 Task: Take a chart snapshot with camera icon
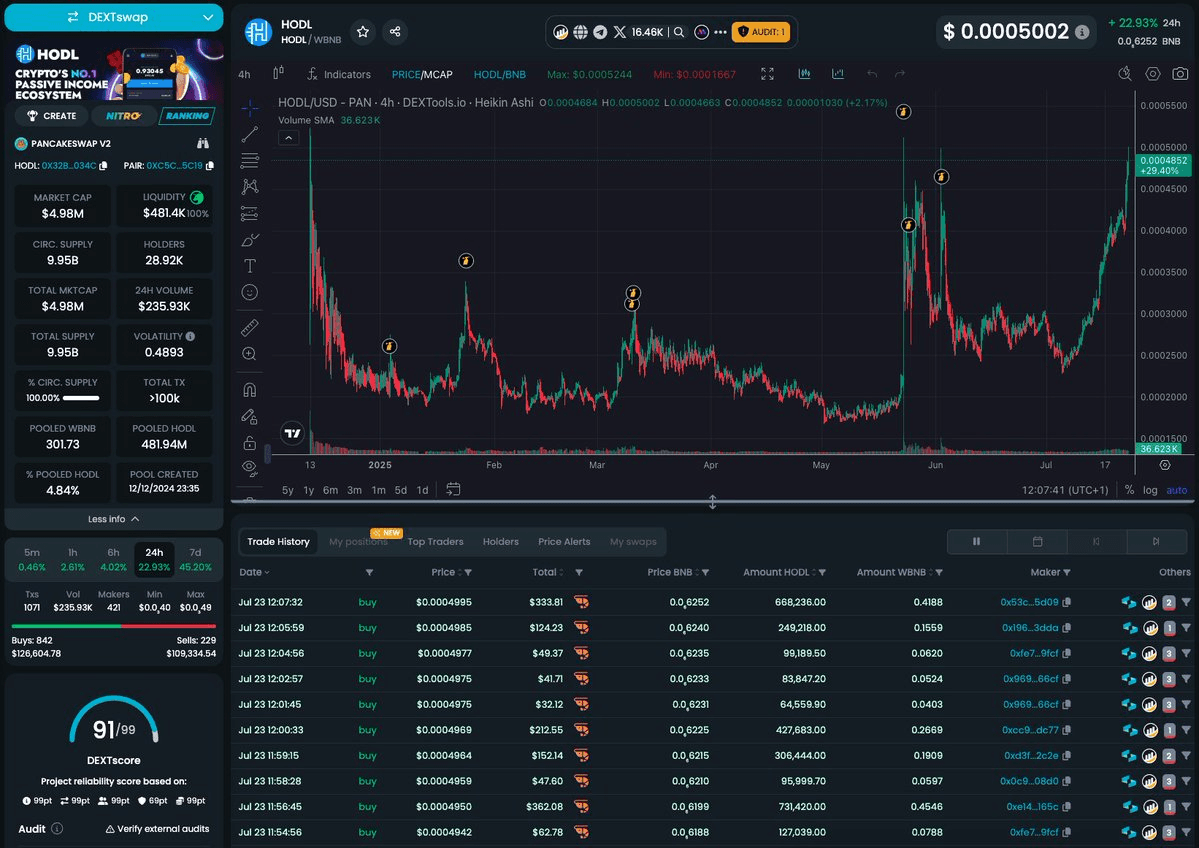(x=1181, y=74)
